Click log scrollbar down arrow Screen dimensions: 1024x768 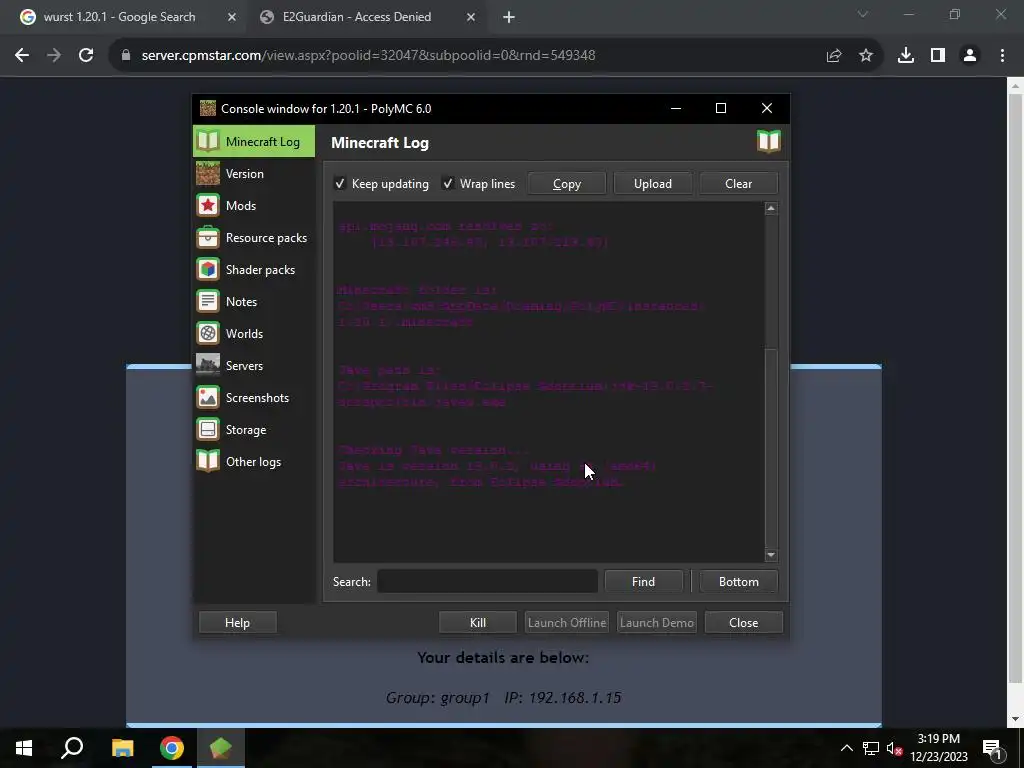[771, 555]
